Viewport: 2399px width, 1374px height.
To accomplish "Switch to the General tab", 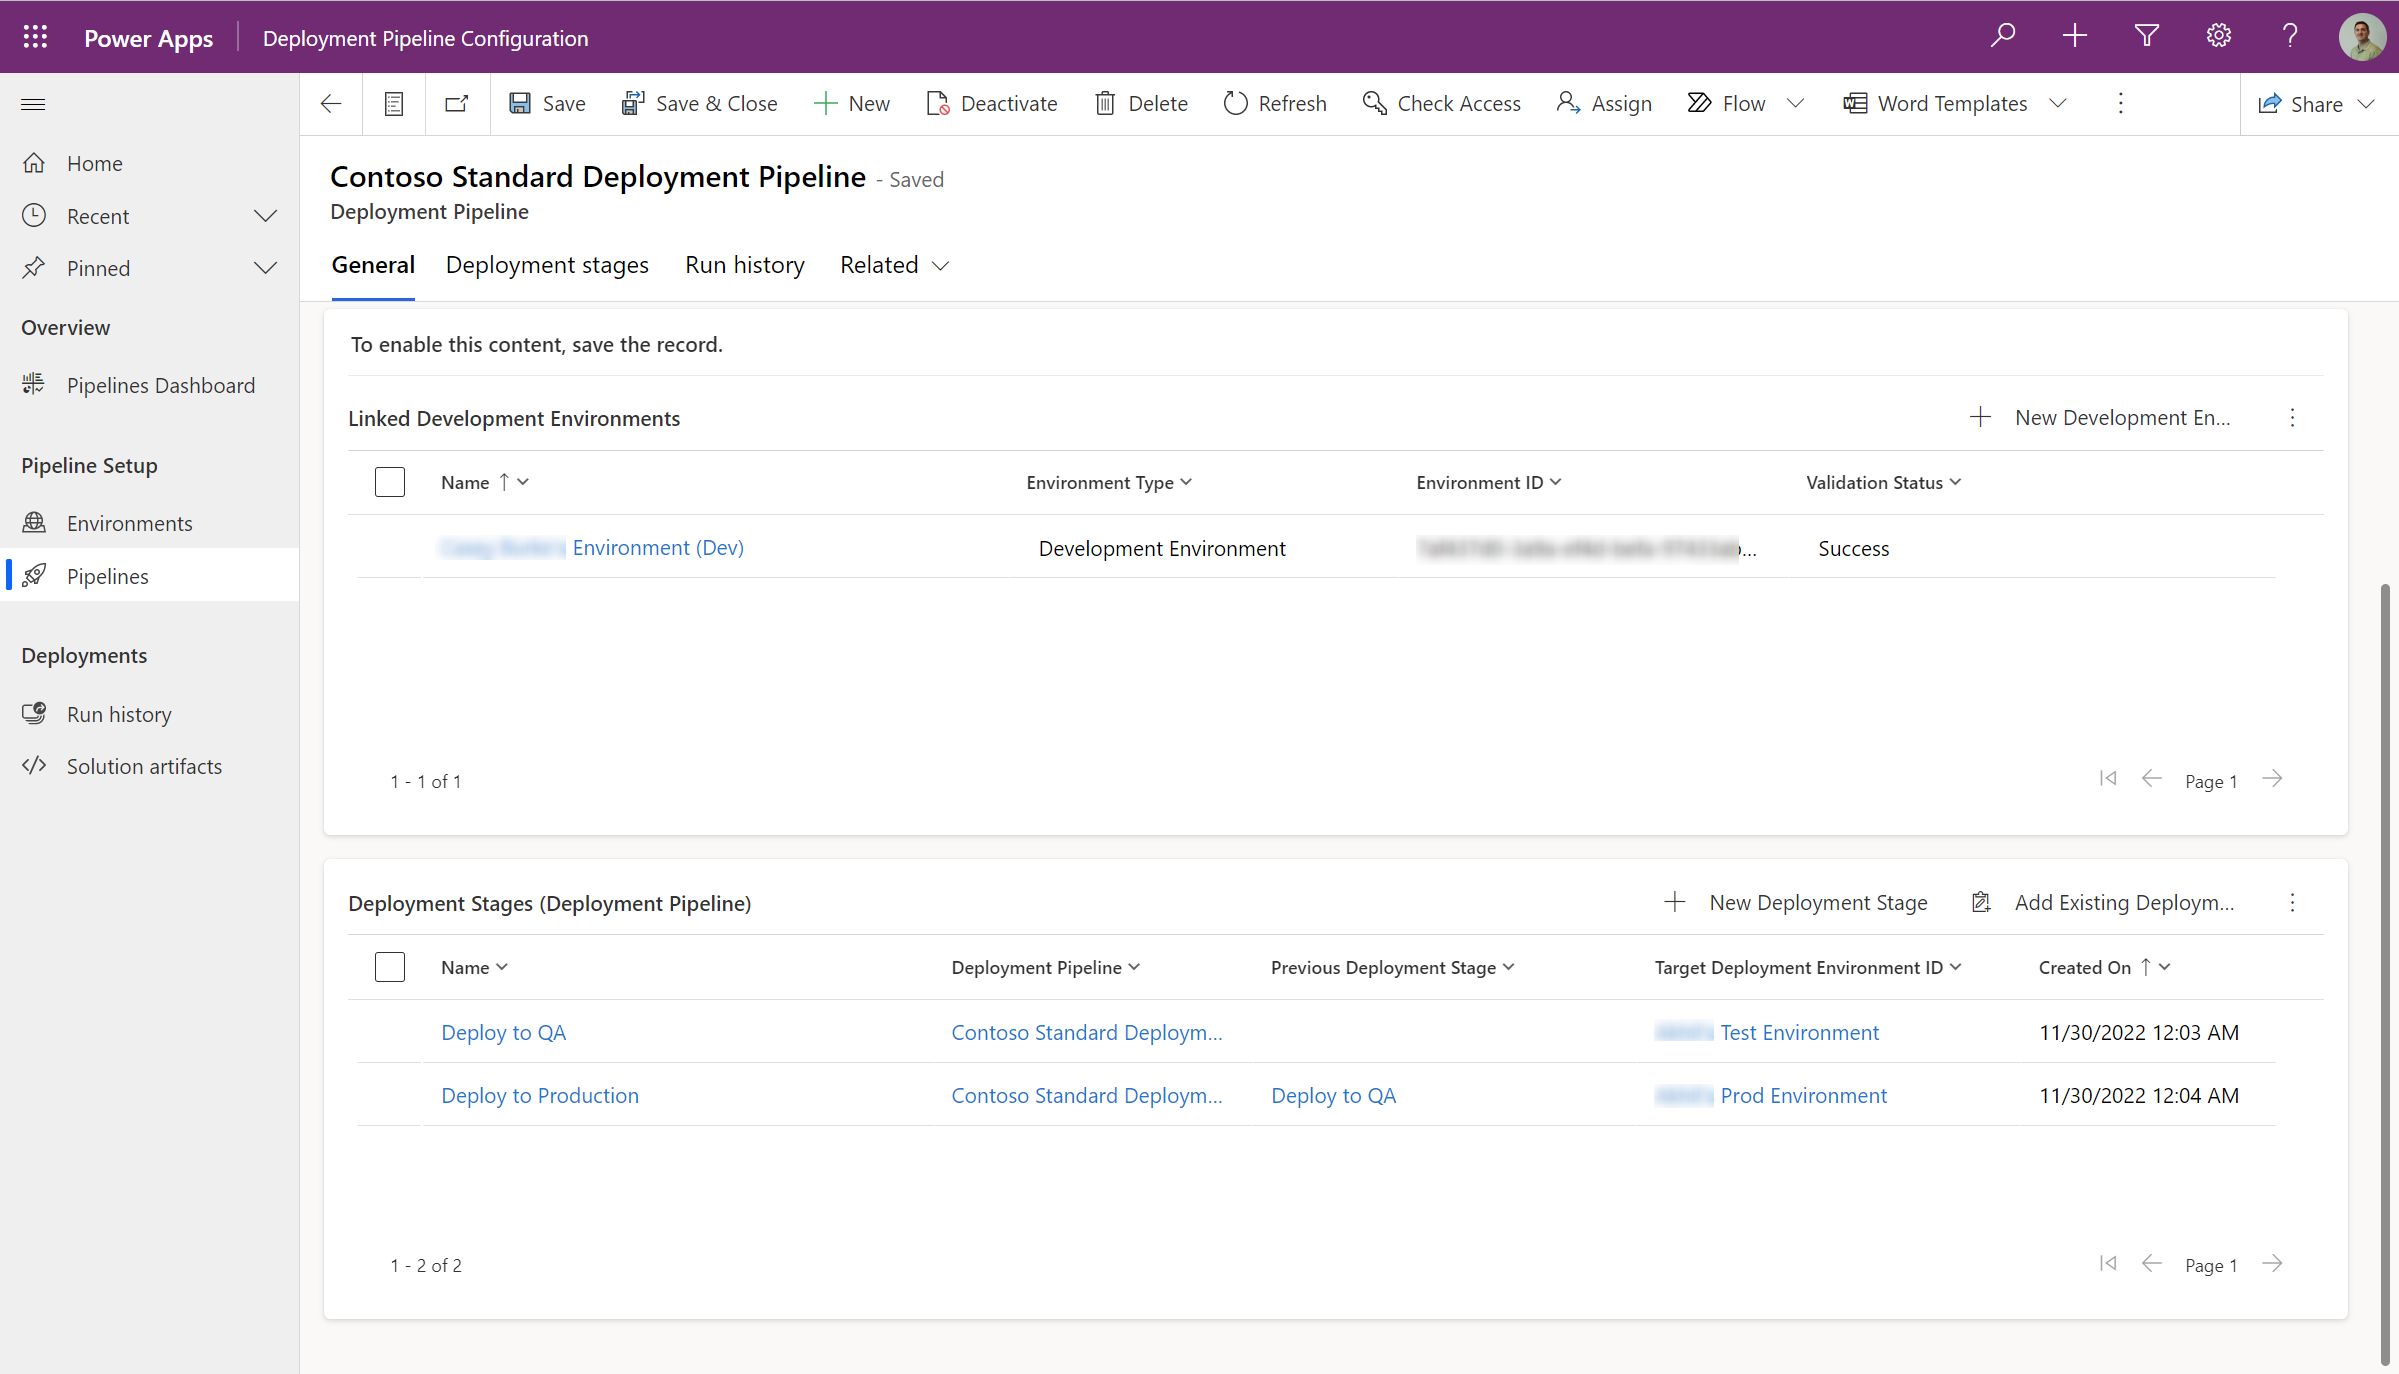I will (373, 265).
